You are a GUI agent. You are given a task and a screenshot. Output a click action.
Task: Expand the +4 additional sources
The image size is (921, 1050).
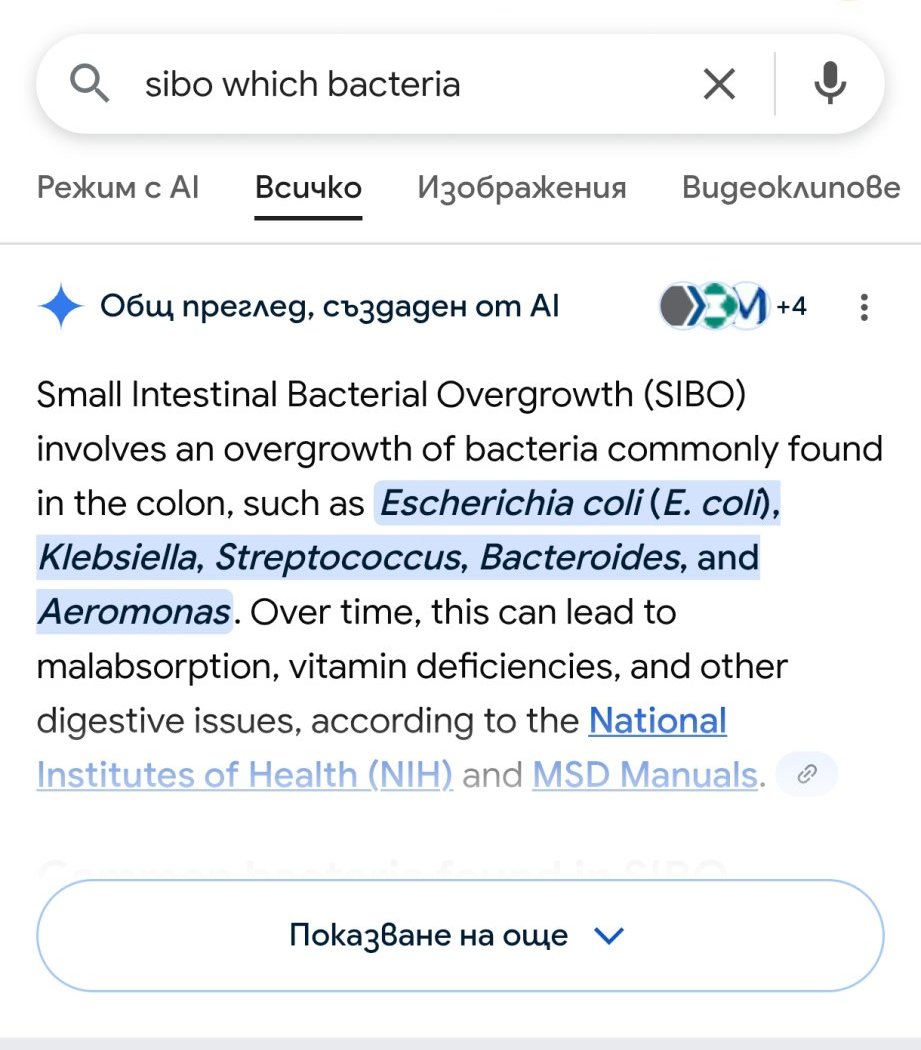[791, 307]
